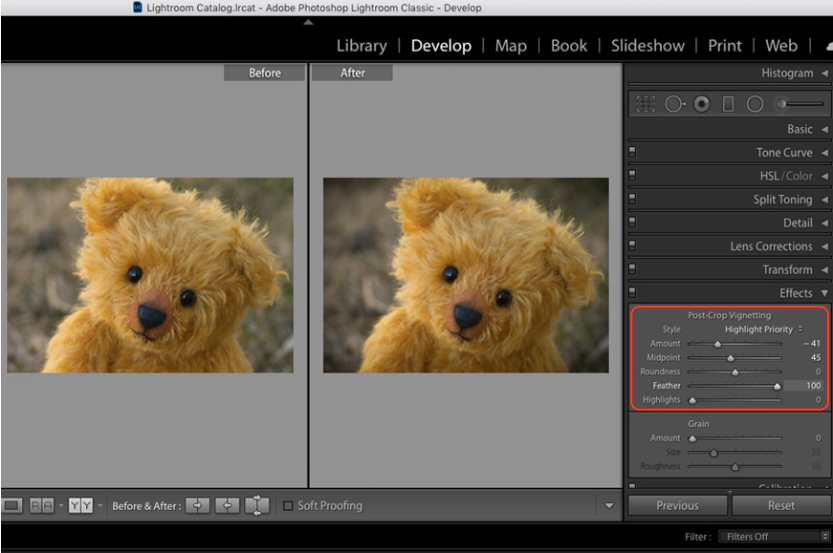Collapse the Effects panel

pyautogui.click(x=824, y=293)
